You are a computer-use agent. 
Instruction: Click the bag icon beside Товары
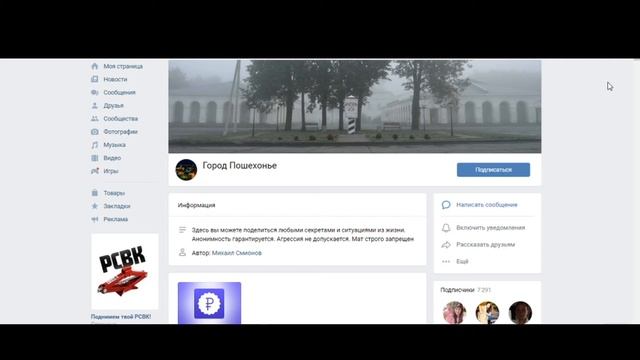point(95,193)
